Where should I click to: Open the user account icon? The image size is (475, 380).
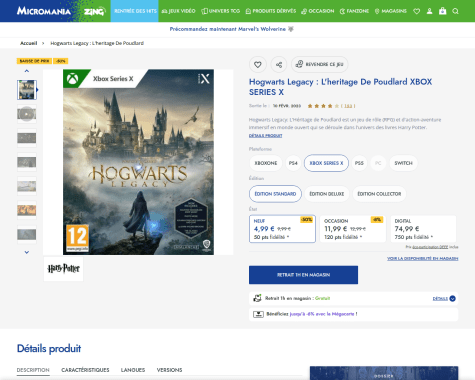click(429, 11)
